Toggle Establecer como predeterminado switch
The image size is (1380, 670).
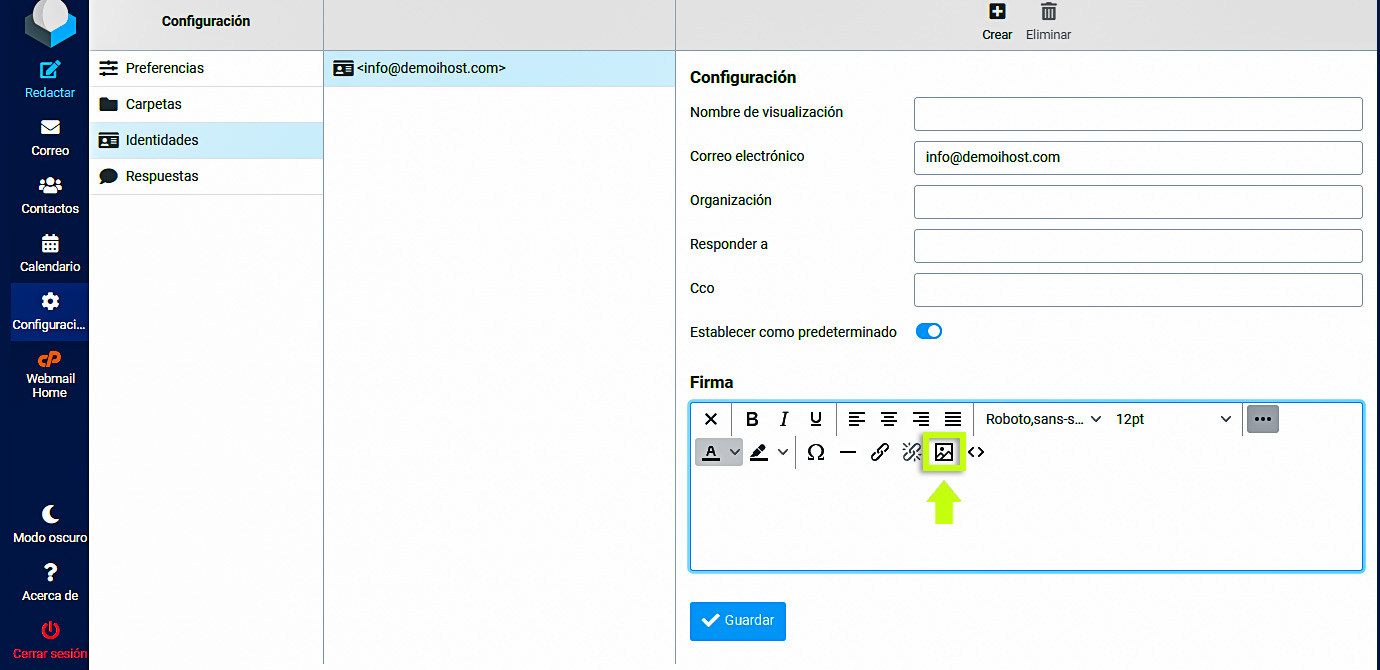929,332
